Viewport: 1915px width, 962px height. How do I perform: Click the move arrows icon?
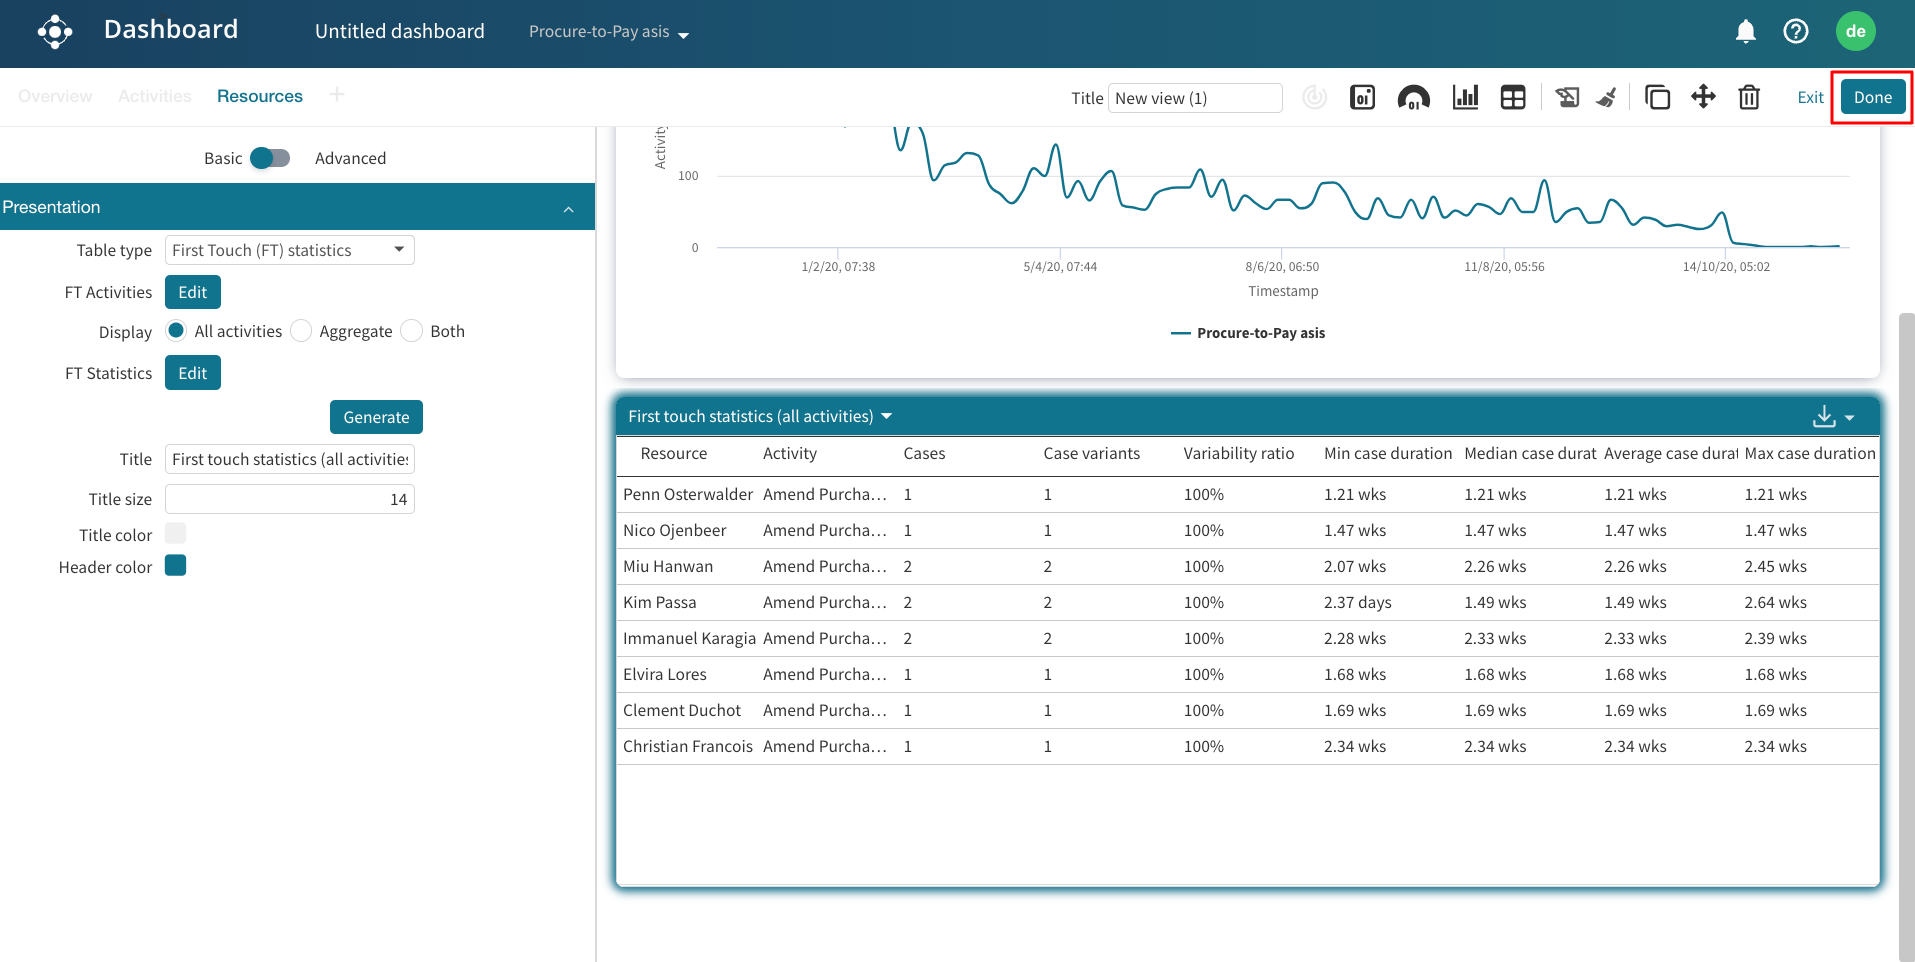1703,97
